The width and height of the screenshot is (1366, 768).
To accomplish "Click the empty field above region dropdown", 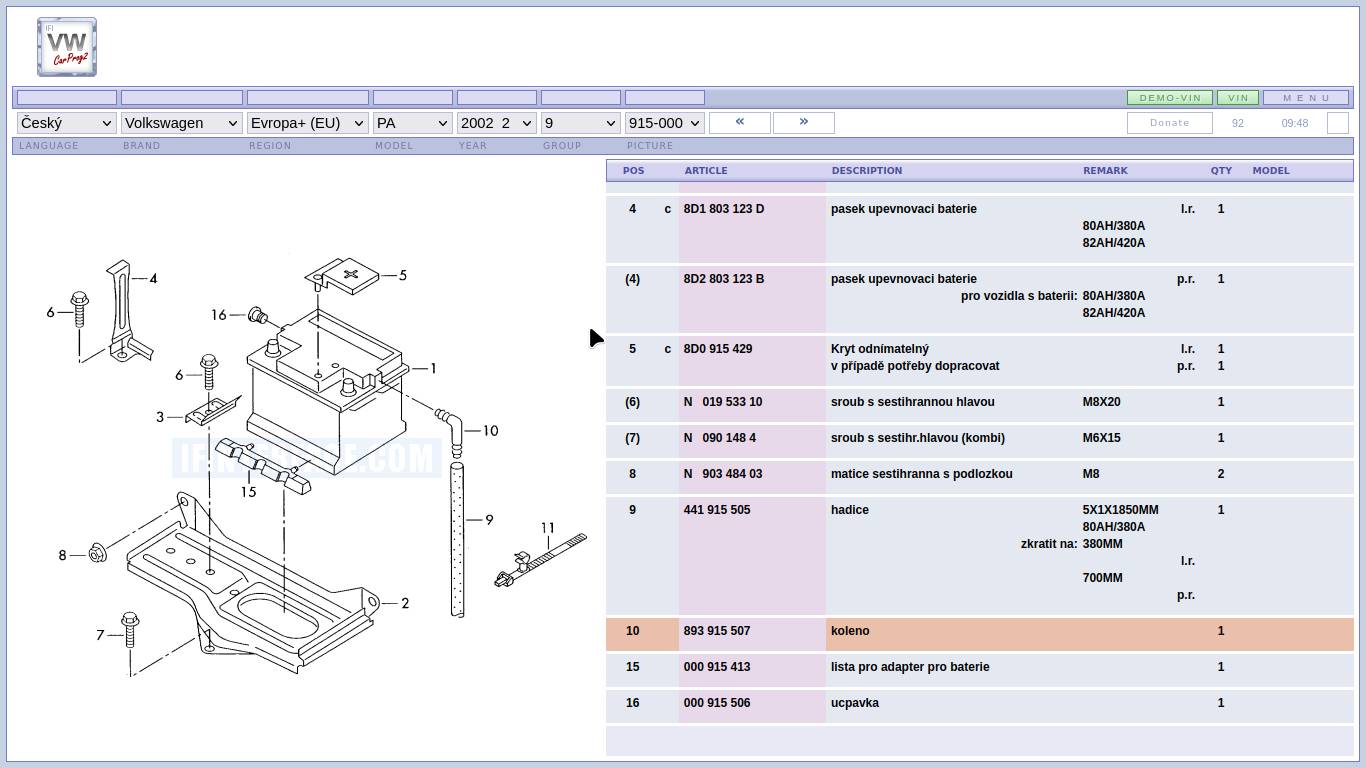I will pyautogui.click(x=308, y=98).
